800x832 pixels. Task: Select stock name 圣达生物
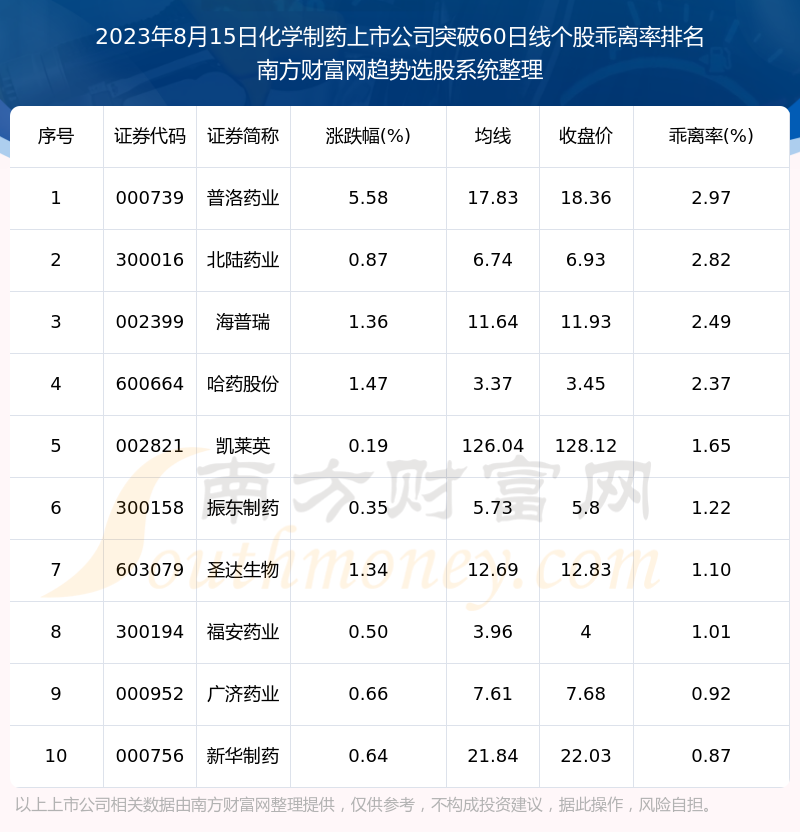tap(243, 570)
